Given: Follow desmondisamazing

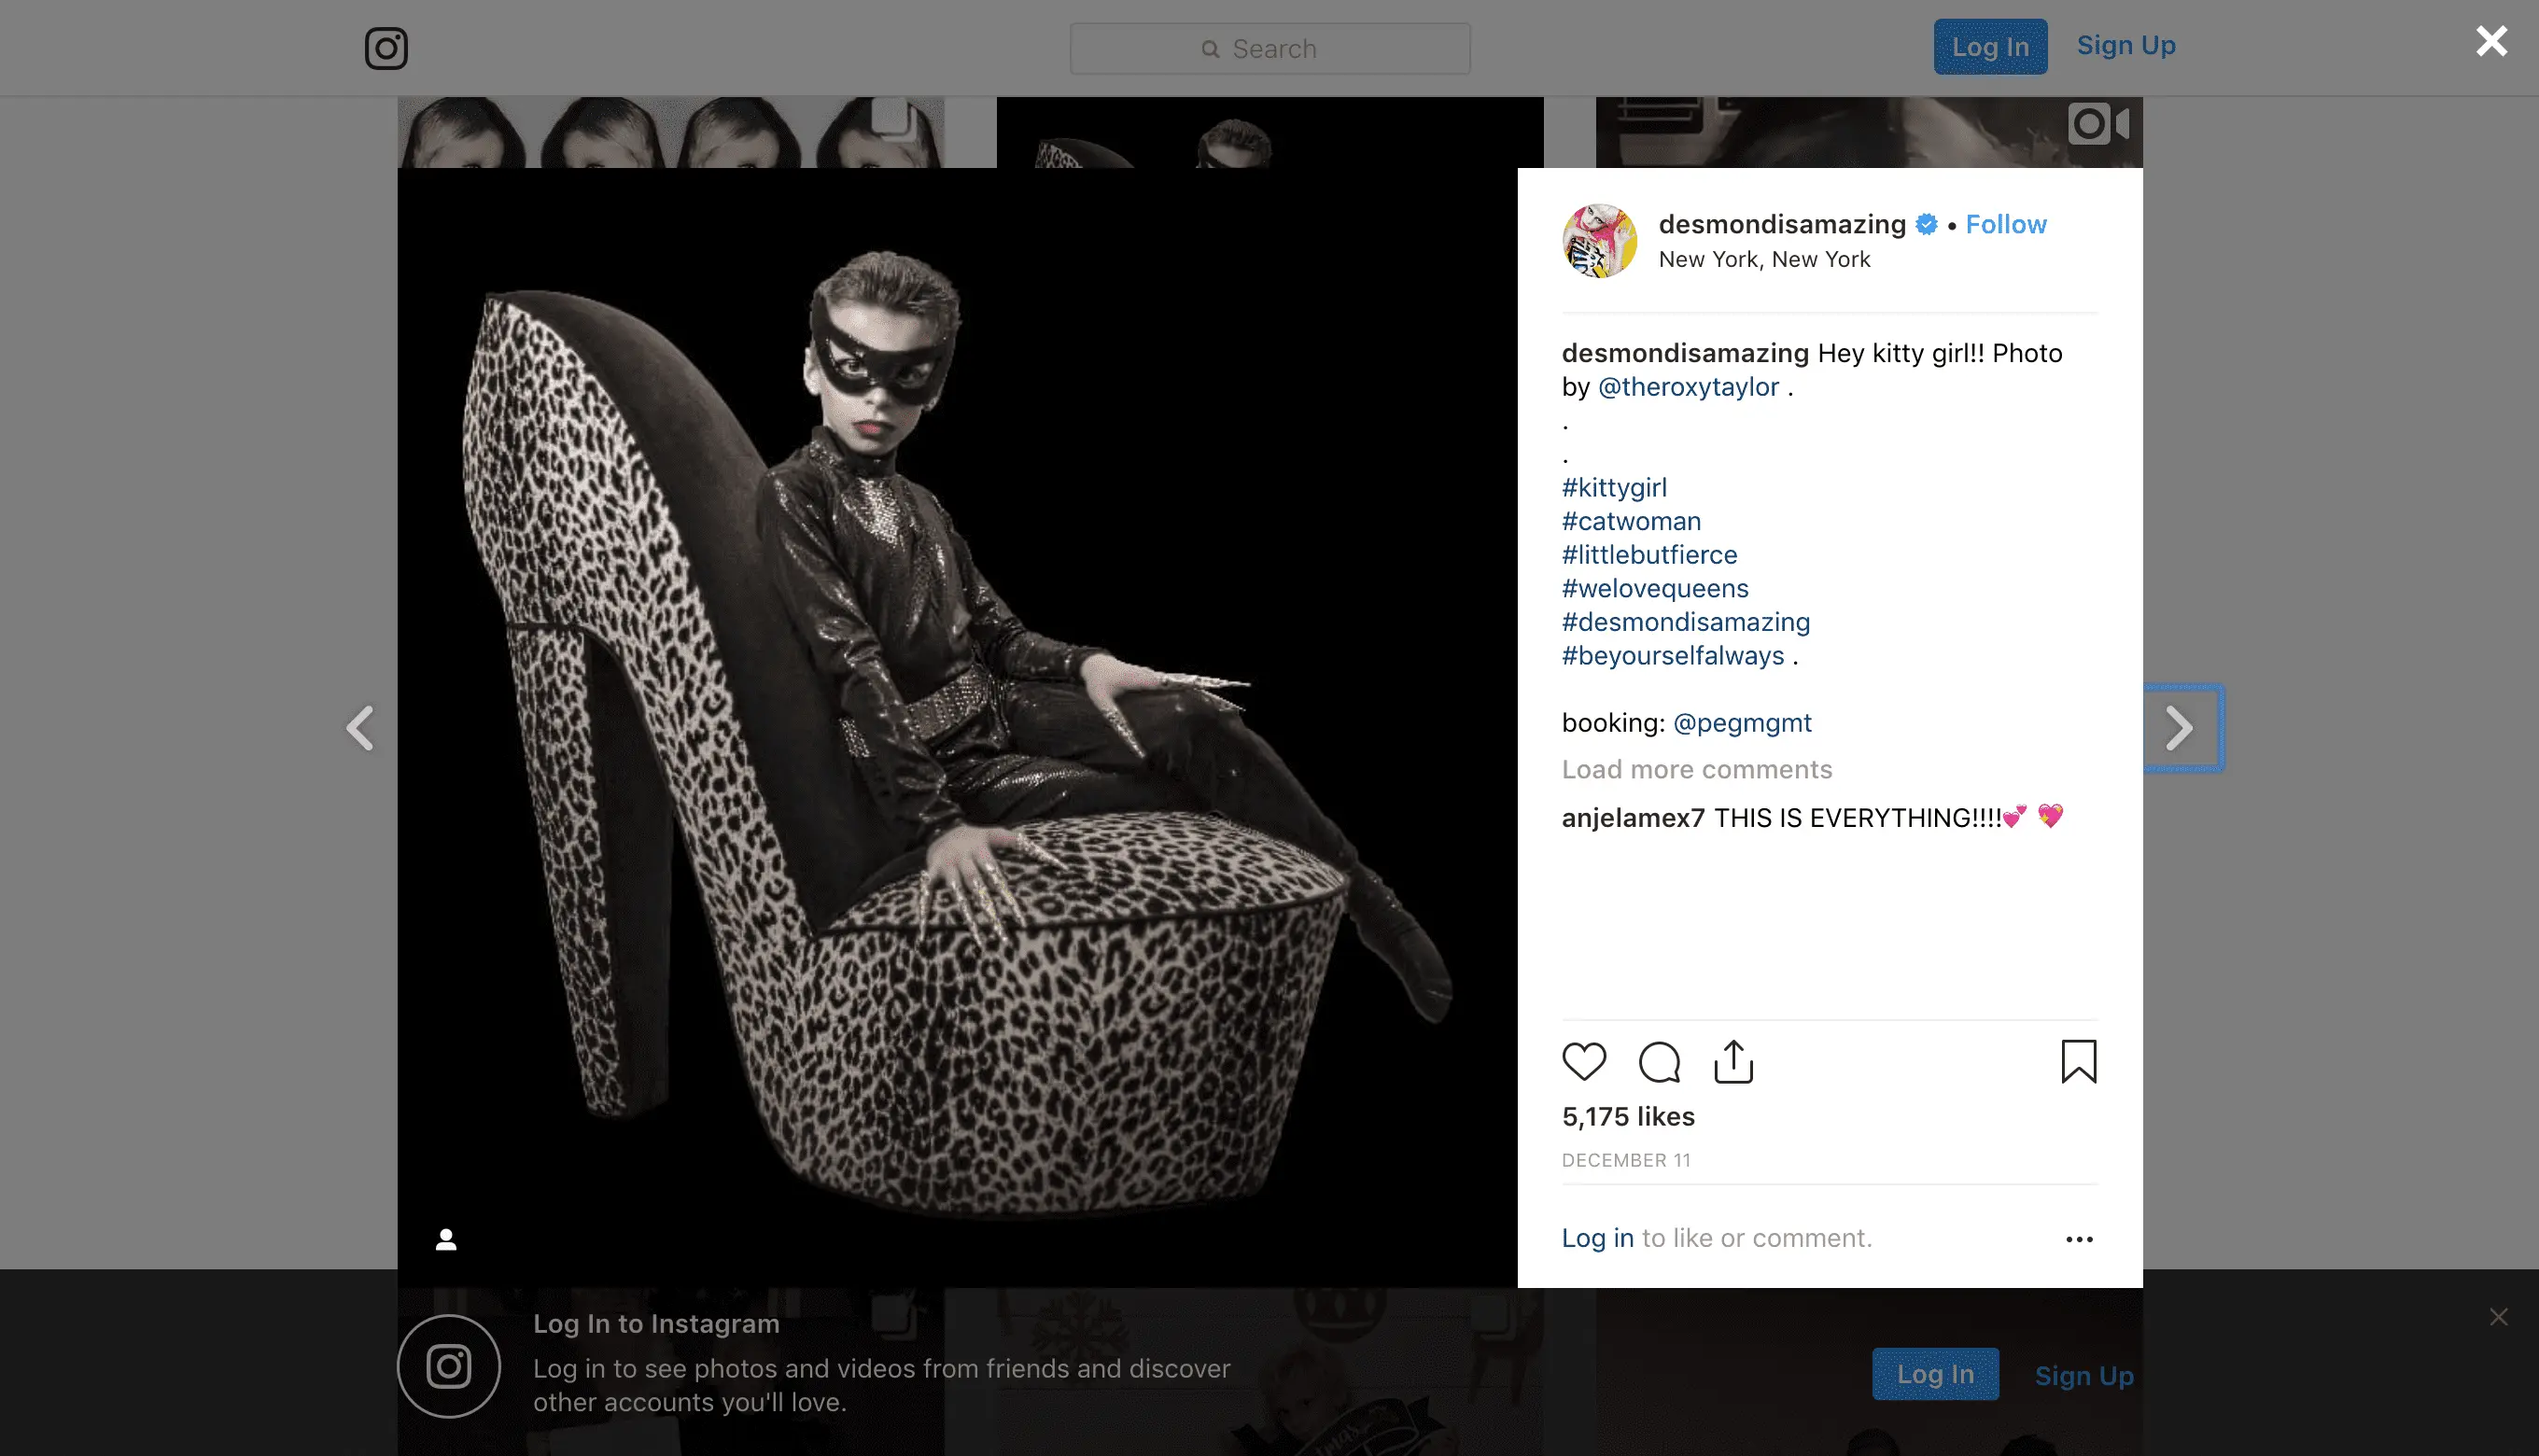Looking at the screenshot, I should pyautogui.click(x=2006, y=224).
